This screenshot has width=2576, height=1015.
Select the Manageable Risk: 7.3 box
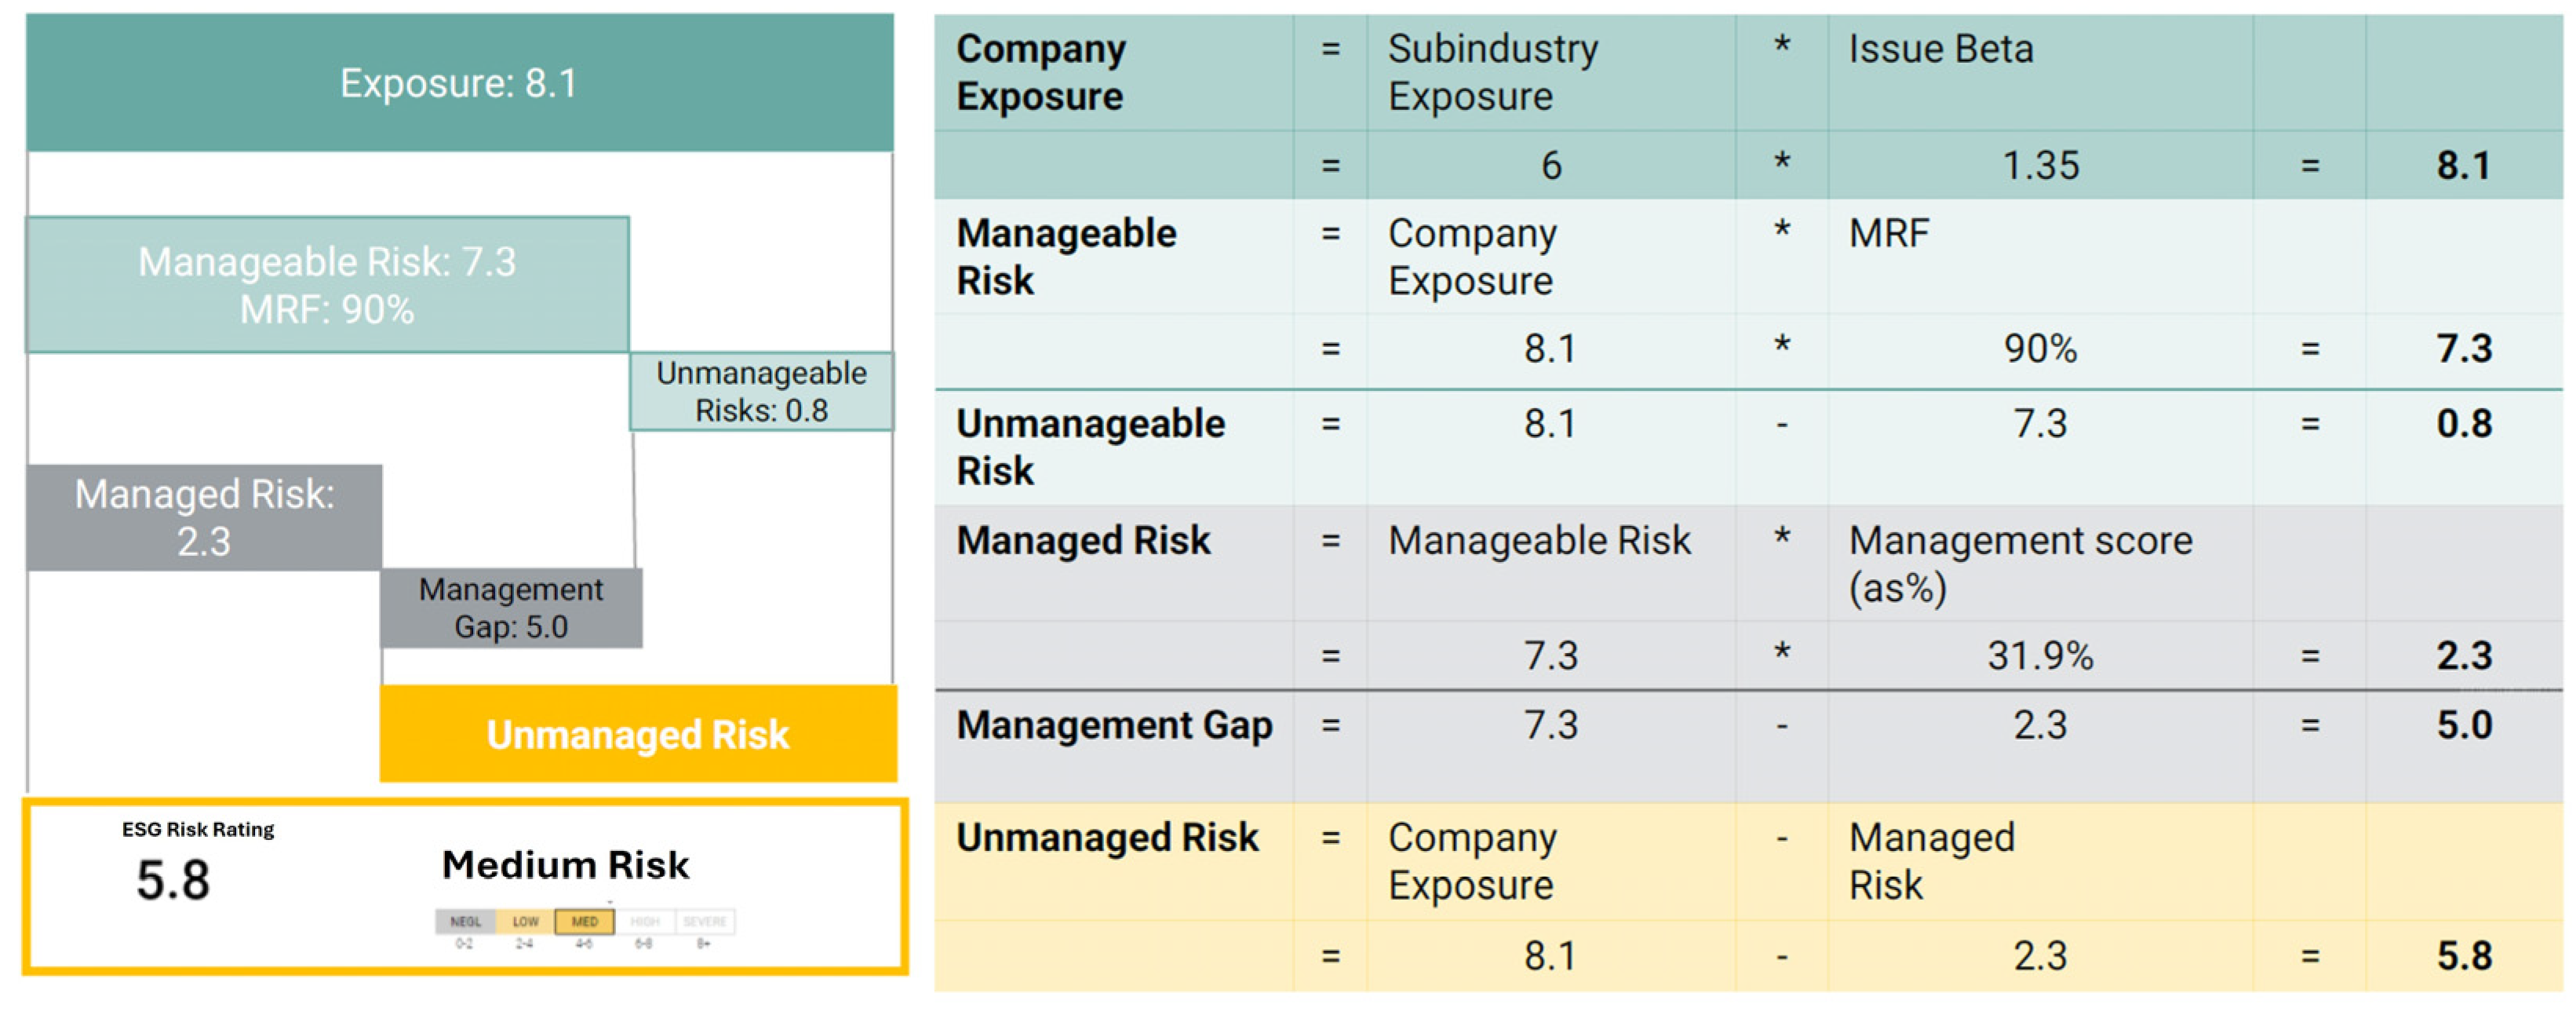(x=327, y=285)
